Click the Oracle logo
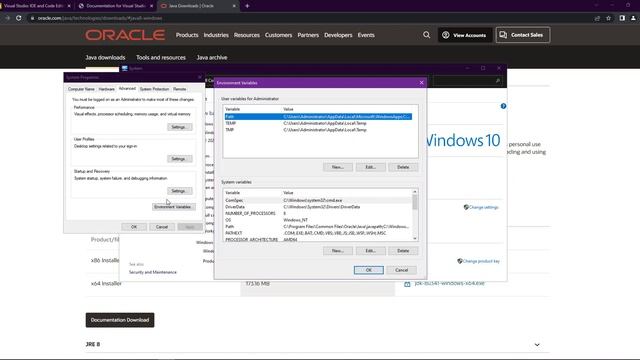This screenshot has width=640, height=360. click(125, 35)
